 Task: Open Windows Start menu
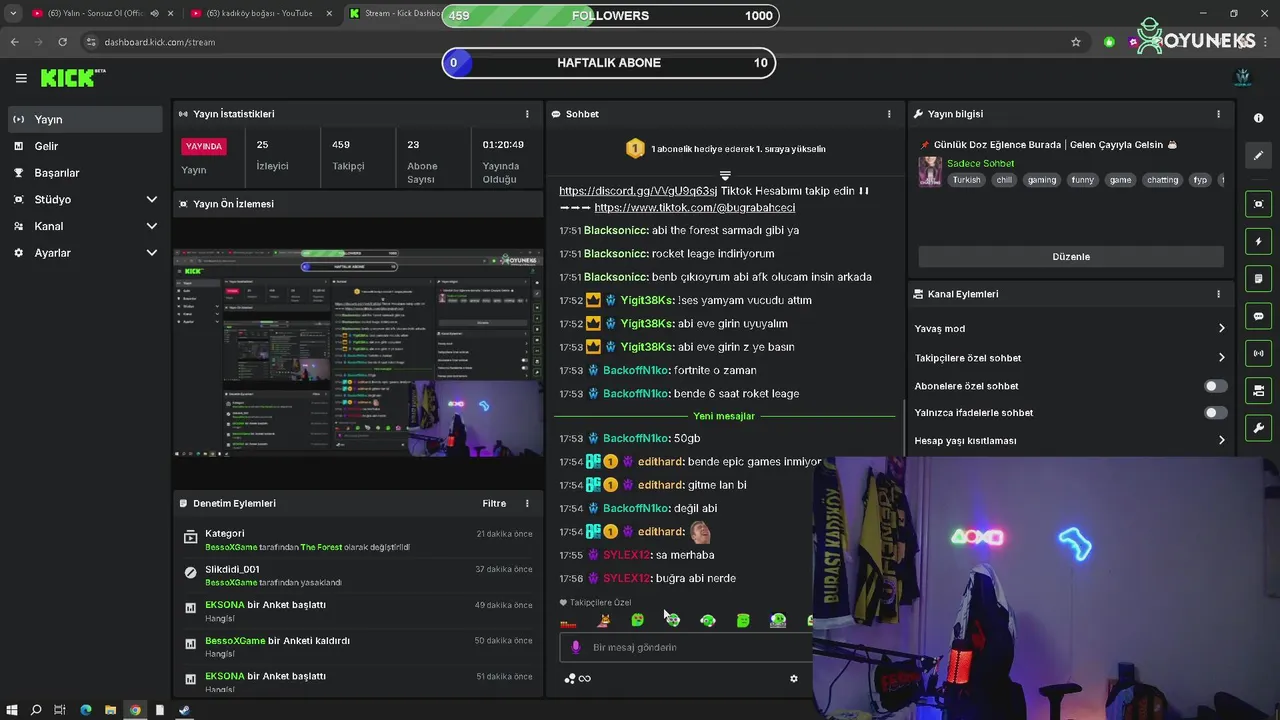tap(11, 710)
